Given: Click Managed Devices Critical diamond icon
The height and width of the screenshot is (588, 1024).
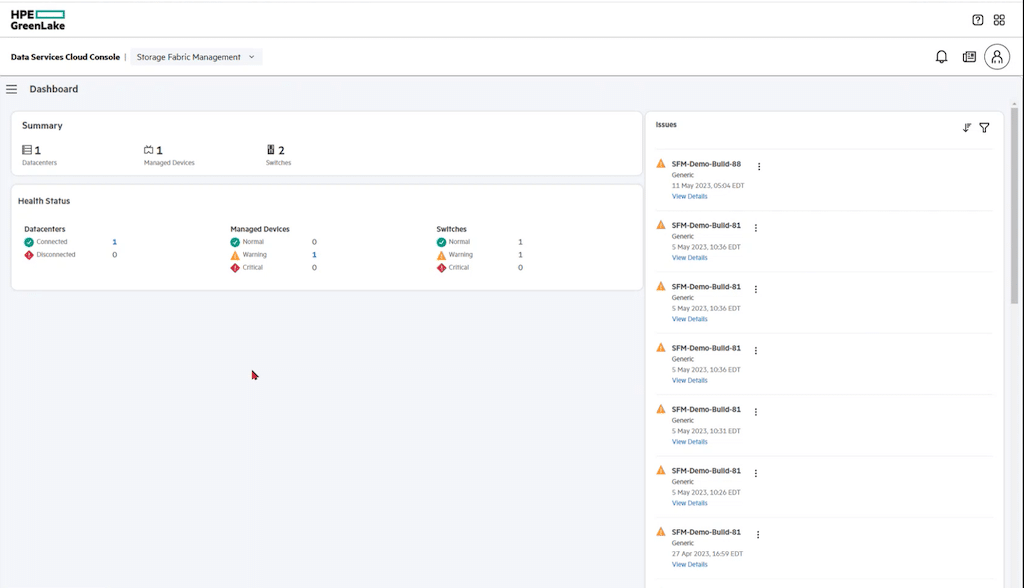Looking at the screenshot, I should pos(235,268).
